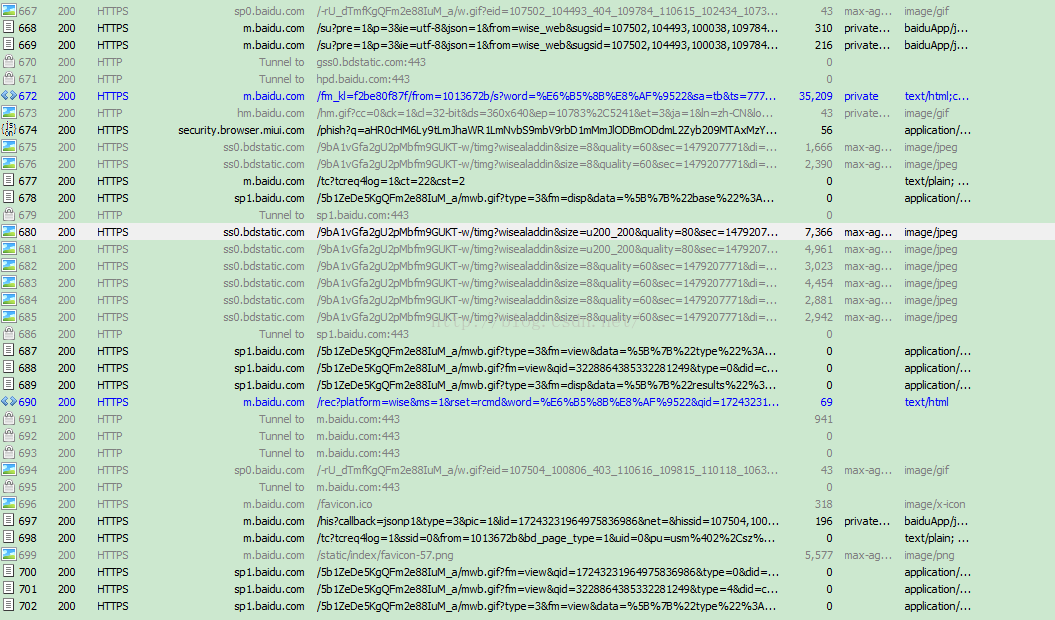Click the text/plain content type in row 677

click(937, 181)
